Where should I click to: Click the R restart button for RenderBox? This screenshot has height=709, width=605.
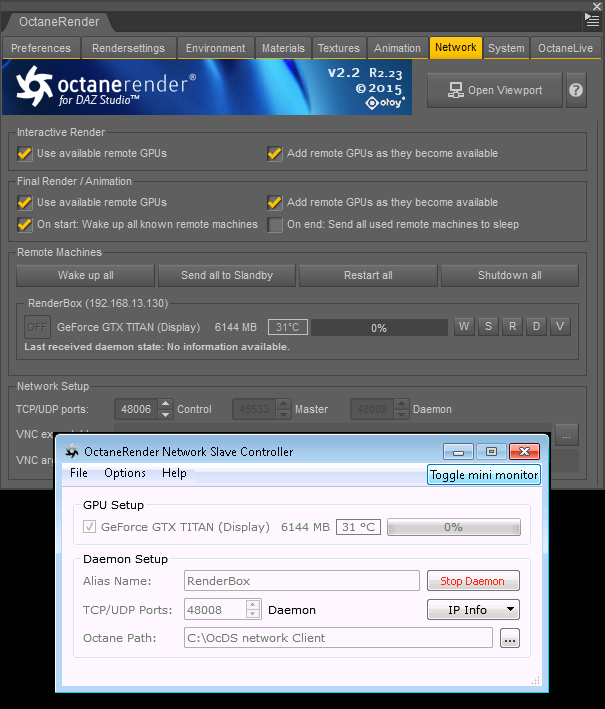512,326
